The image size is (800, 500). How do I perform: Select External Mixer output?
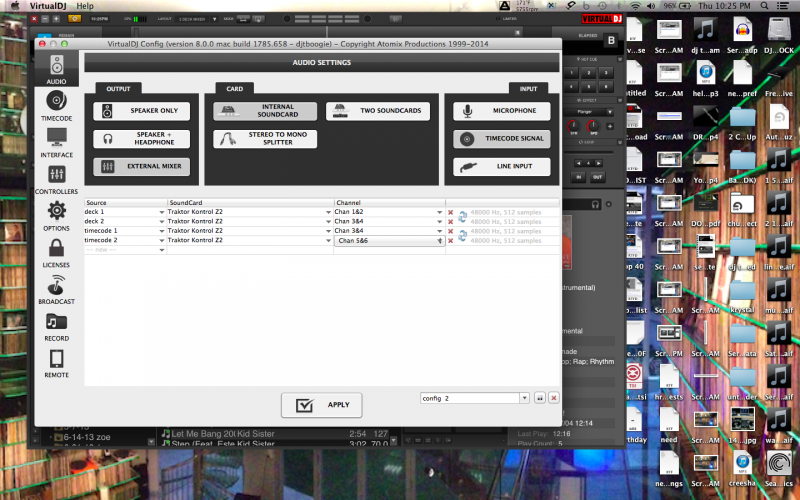click(141, 166)
